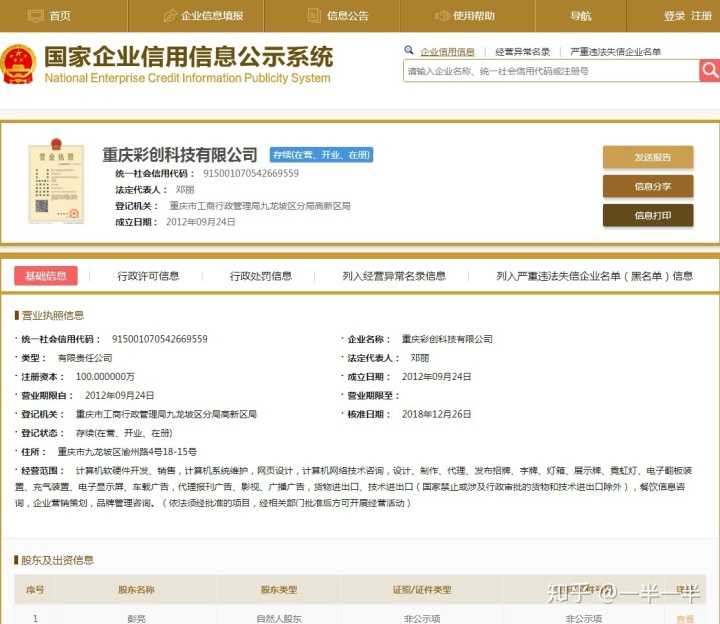Click the help icon beside 使用帮助
This screenshot has height=624, width=720.
tap(442, 16)
